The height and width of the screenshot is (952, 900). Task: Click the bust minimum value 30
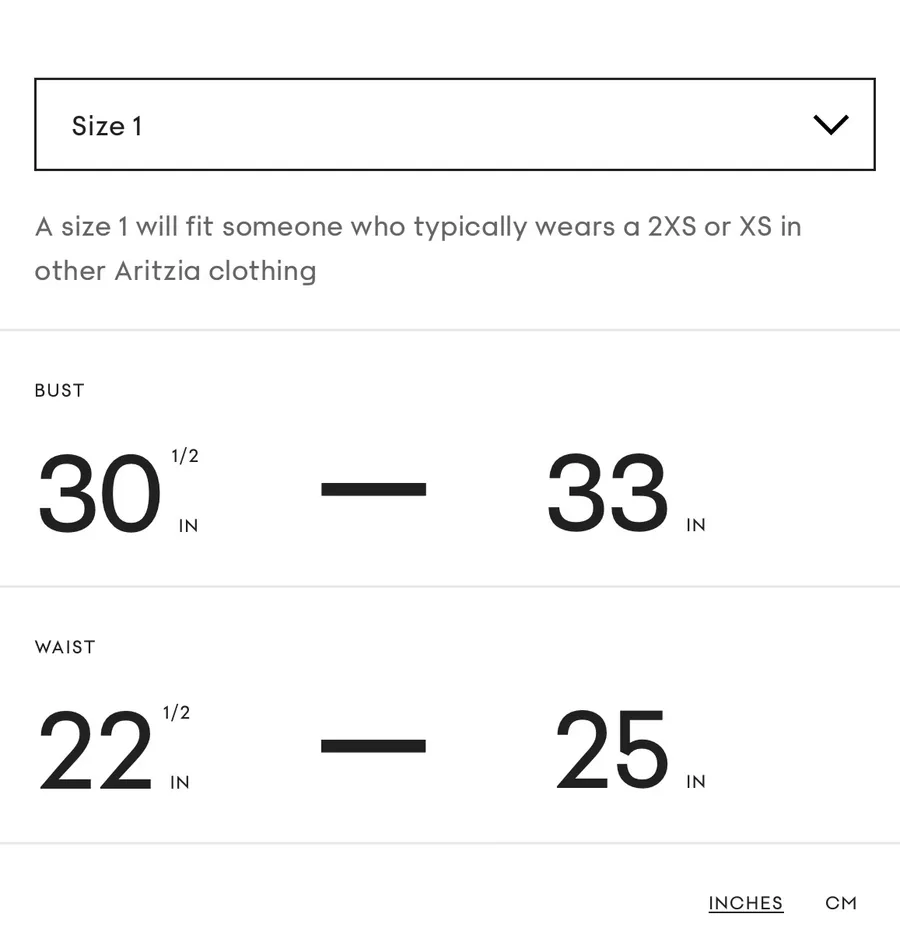[100, 492]
